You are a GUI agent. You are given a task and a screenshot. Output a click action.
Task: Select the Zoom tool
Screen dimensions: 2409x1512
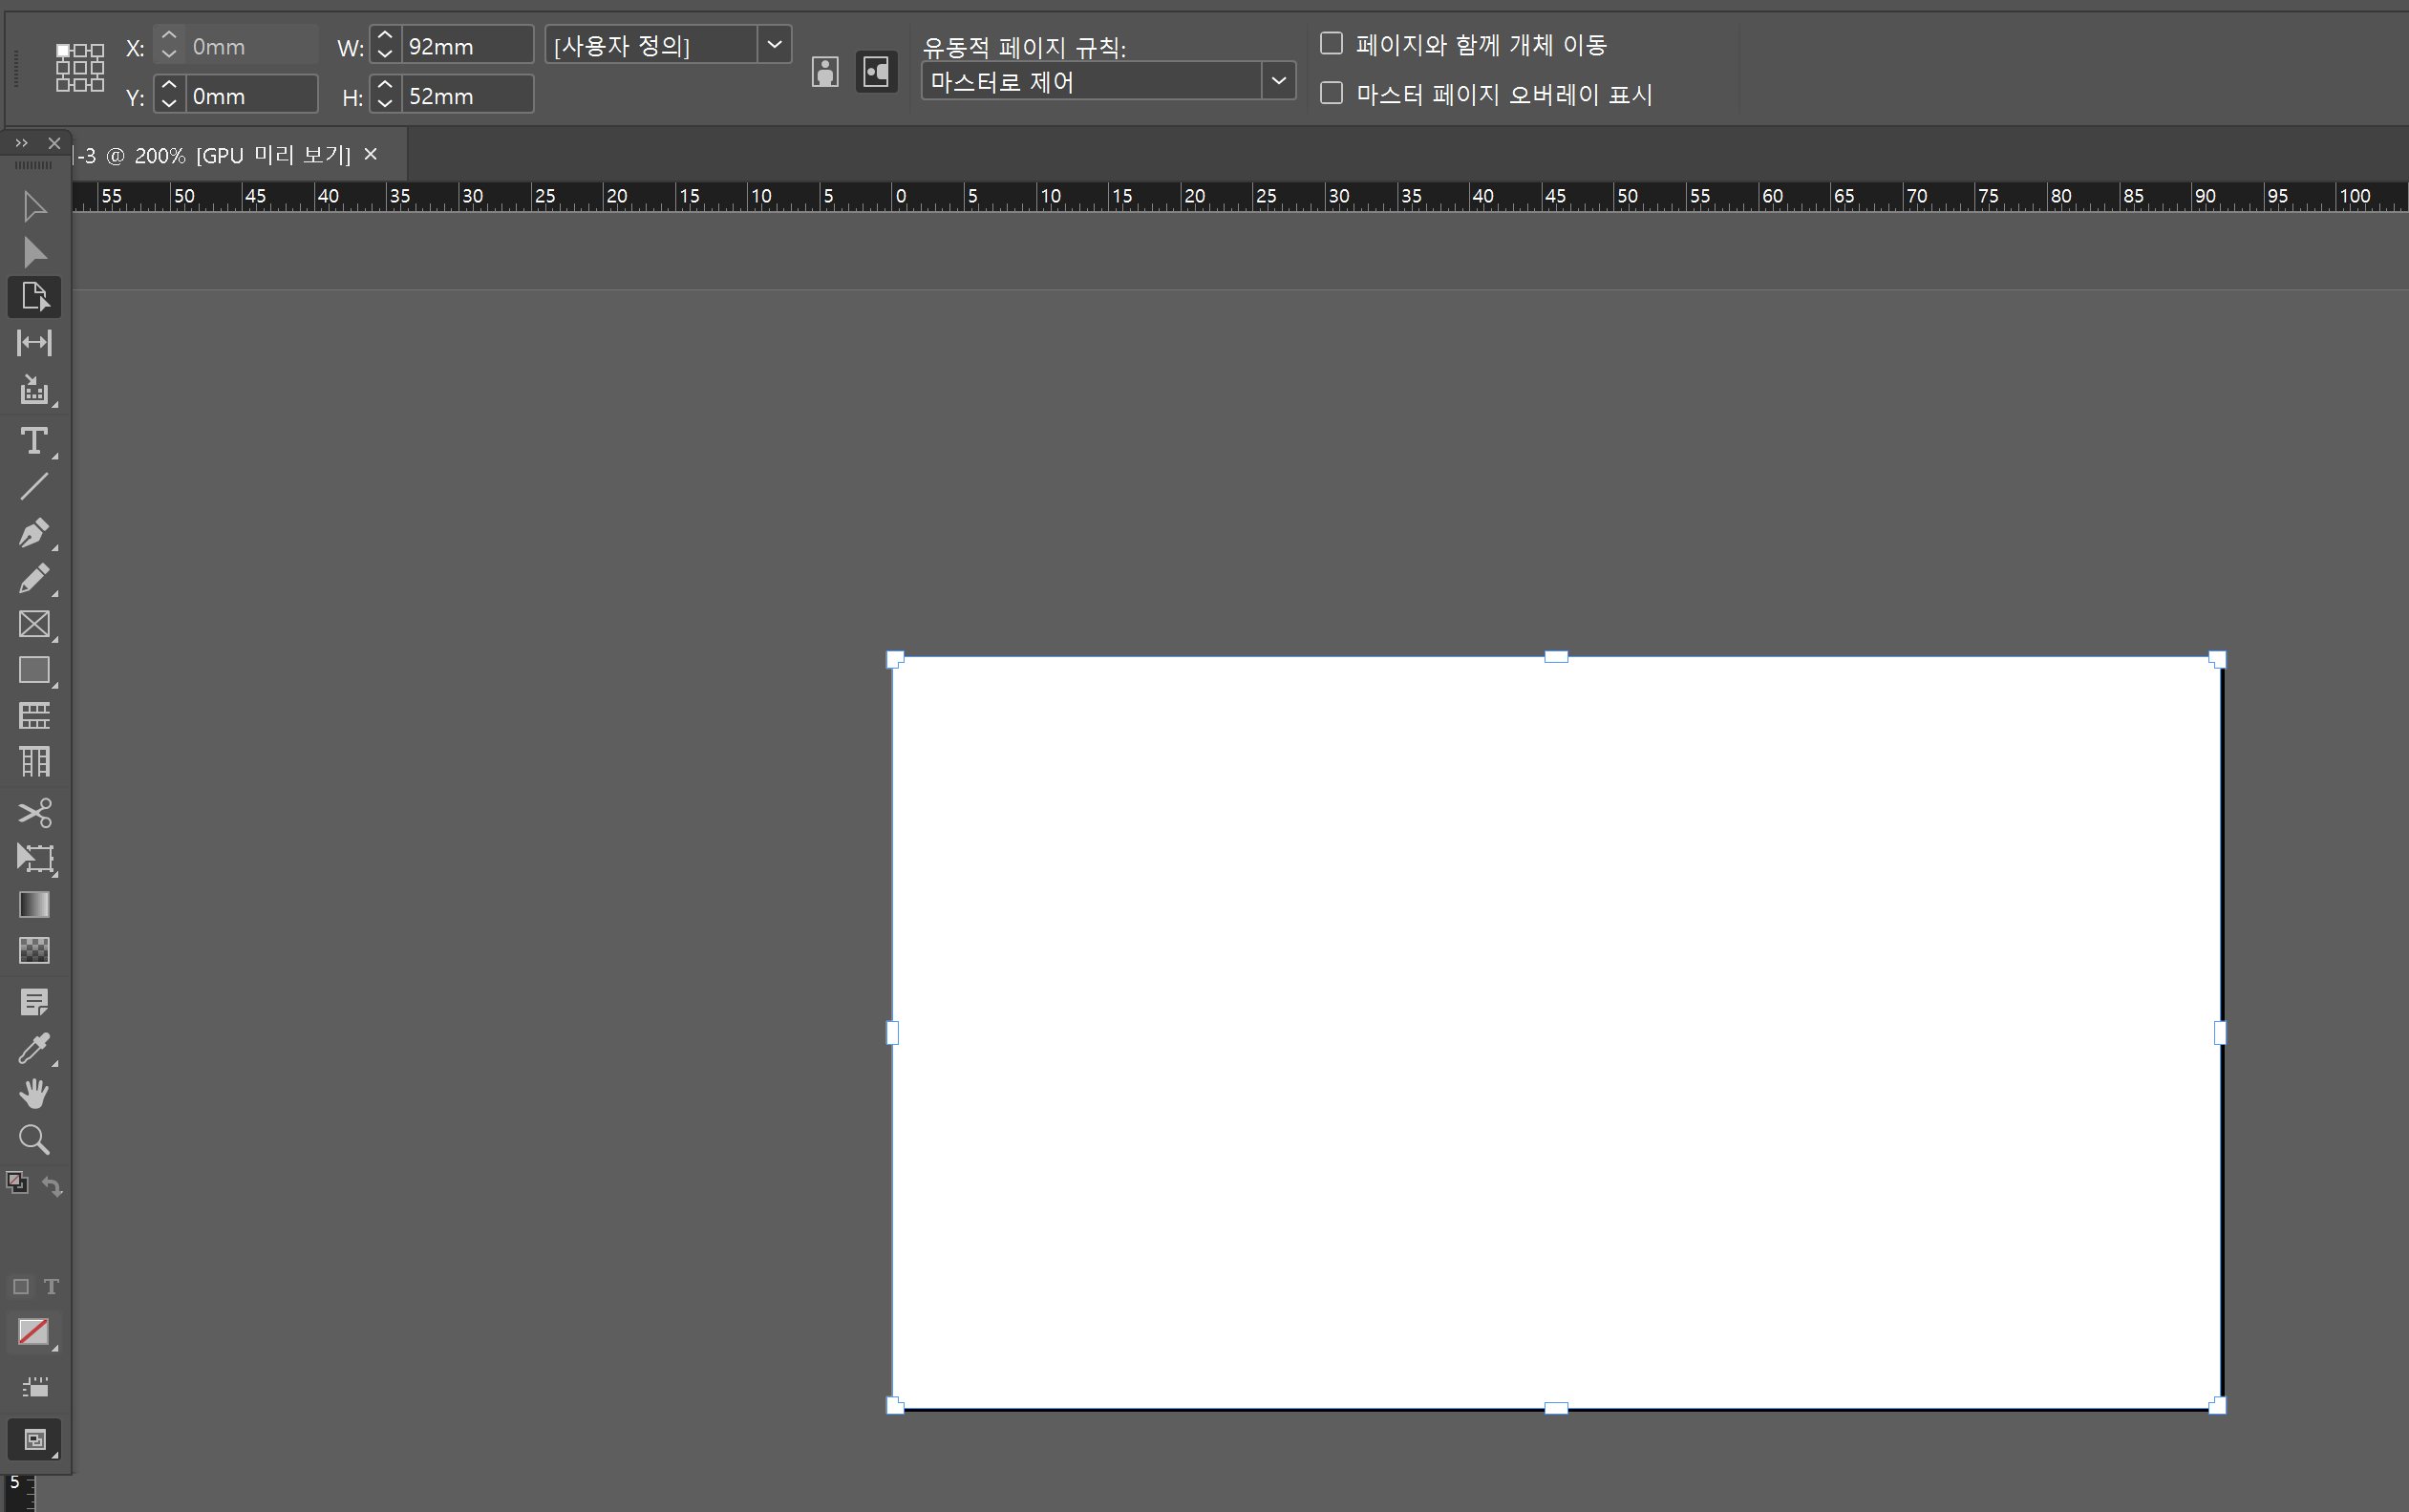[34, 1139]
